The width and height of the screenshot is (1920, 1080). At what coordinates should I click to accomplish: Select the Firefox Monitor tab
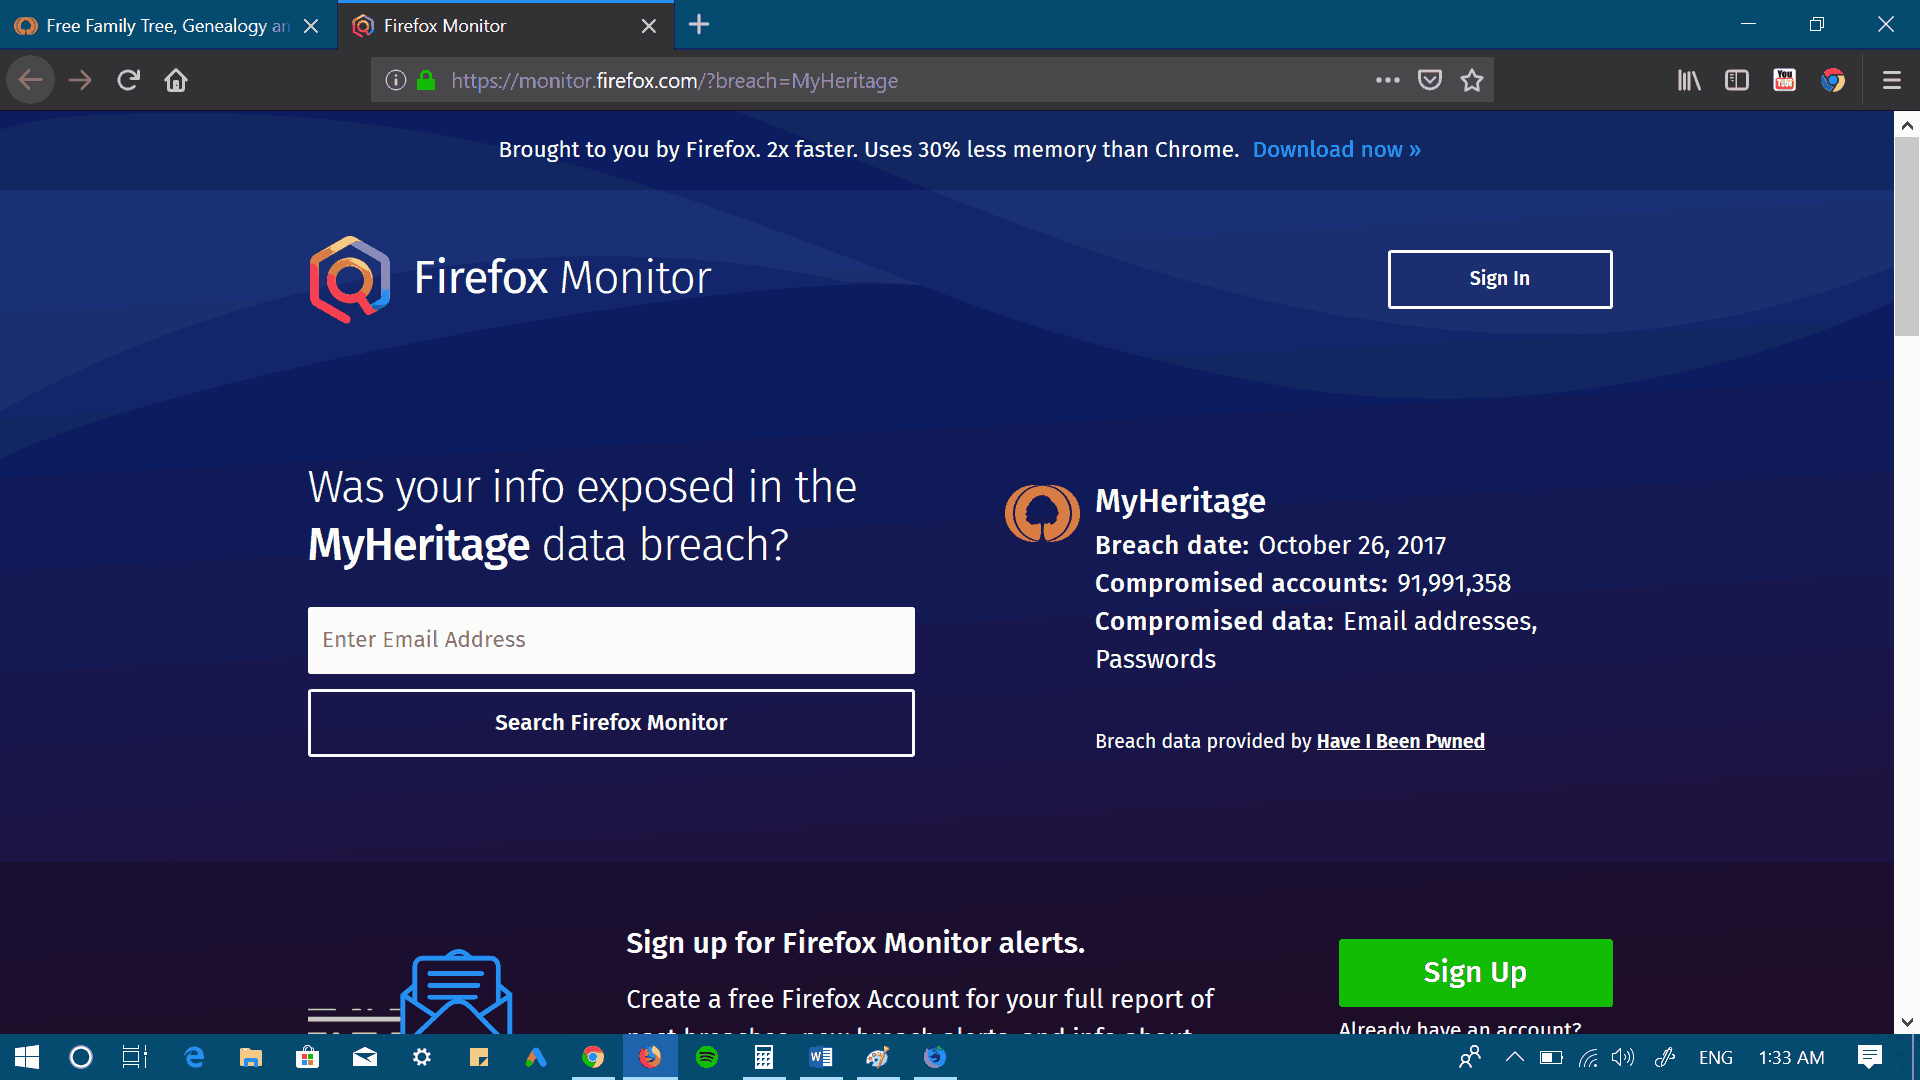point(506,25)
